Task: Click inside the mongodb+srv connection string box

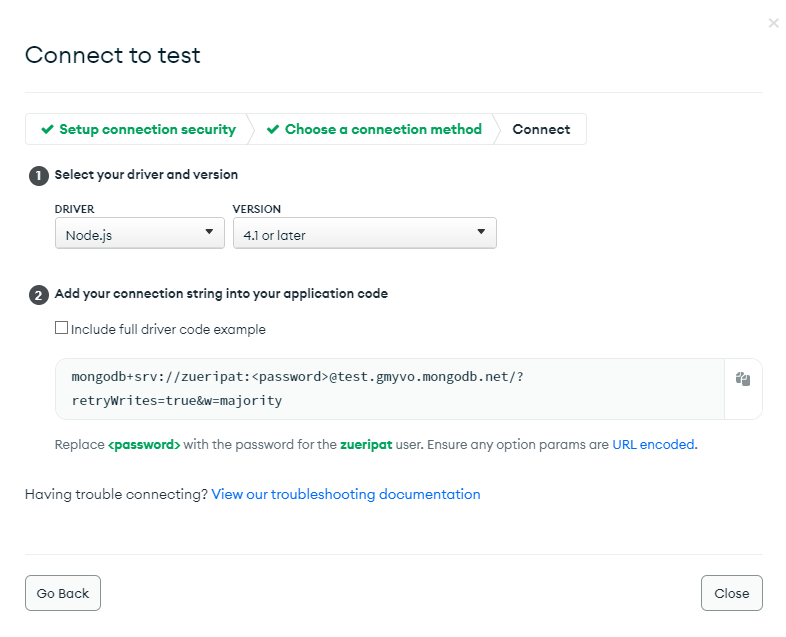Action: (390, 389)
